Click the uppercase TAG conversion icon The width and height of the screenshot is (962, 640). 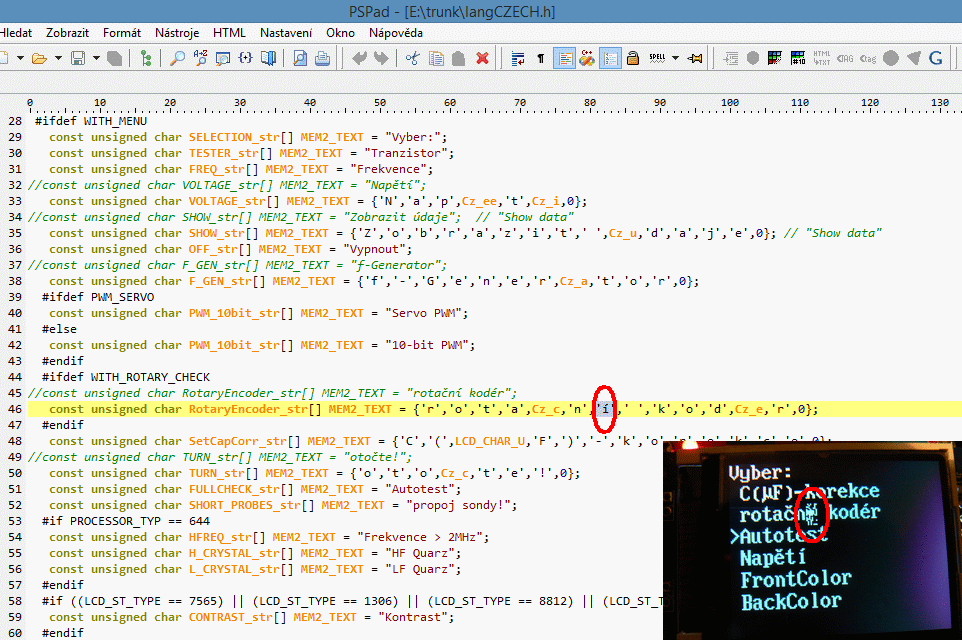[x=845, y=58]
